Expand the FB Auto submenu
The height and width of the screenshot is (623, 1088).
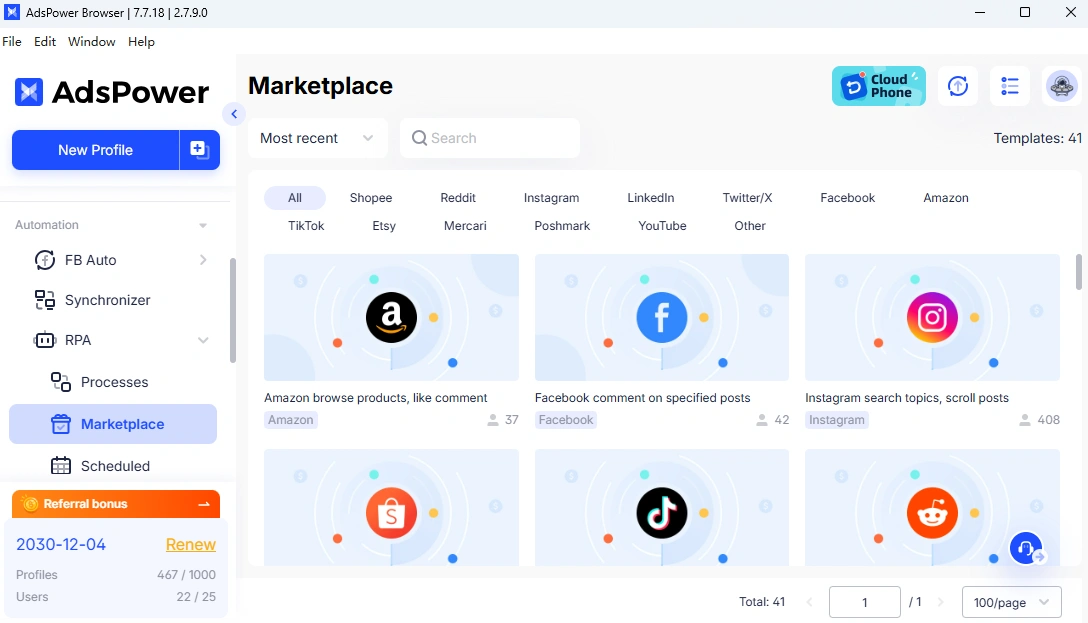click(203, 260)
